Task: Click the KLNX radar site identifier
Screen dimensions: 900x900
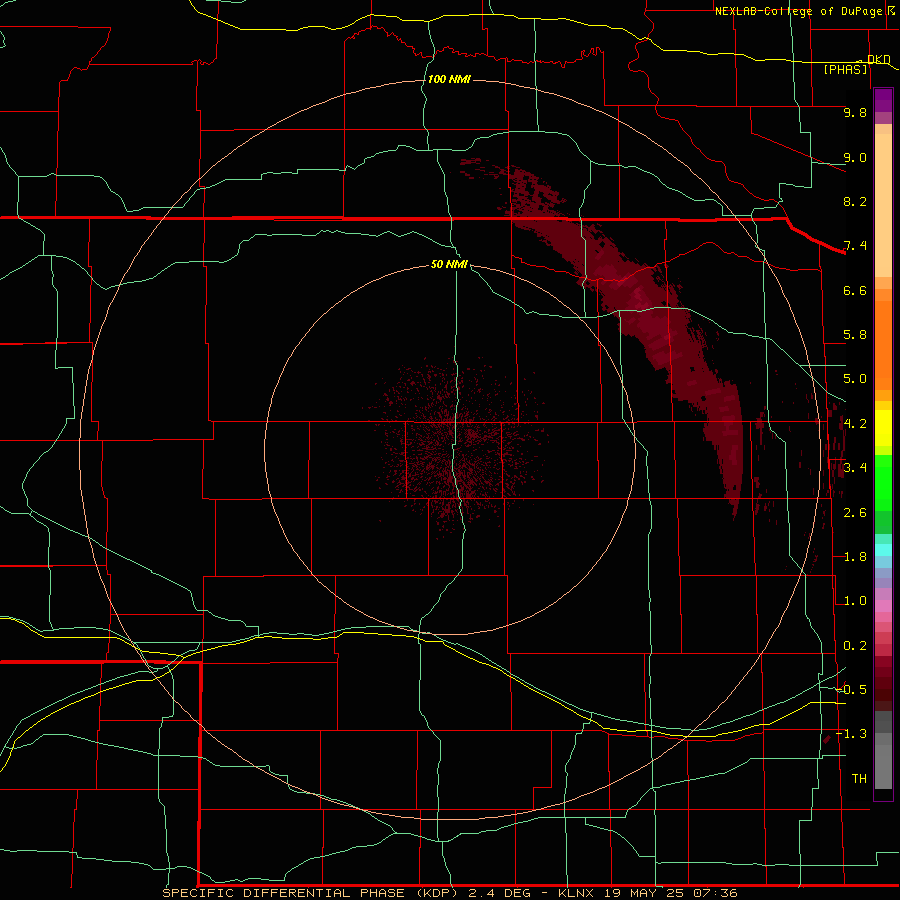Action: click(x=578, y=893)
